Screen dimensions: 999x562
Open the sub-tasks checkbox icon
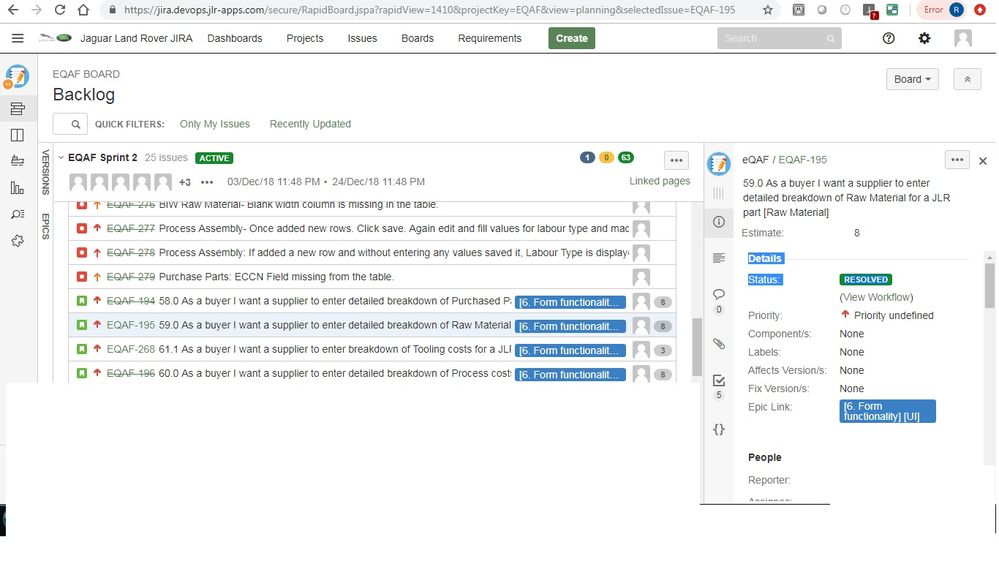pos(719,380)
